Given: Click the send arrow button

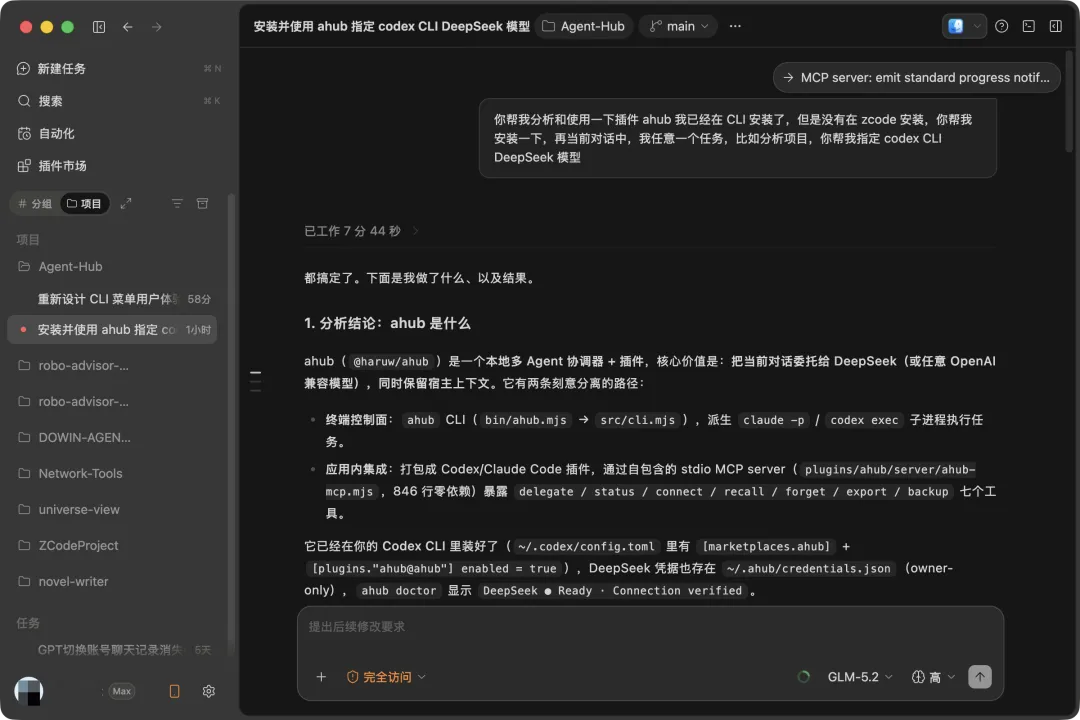Looking at the screenshot, I should (x=979, y=677).
